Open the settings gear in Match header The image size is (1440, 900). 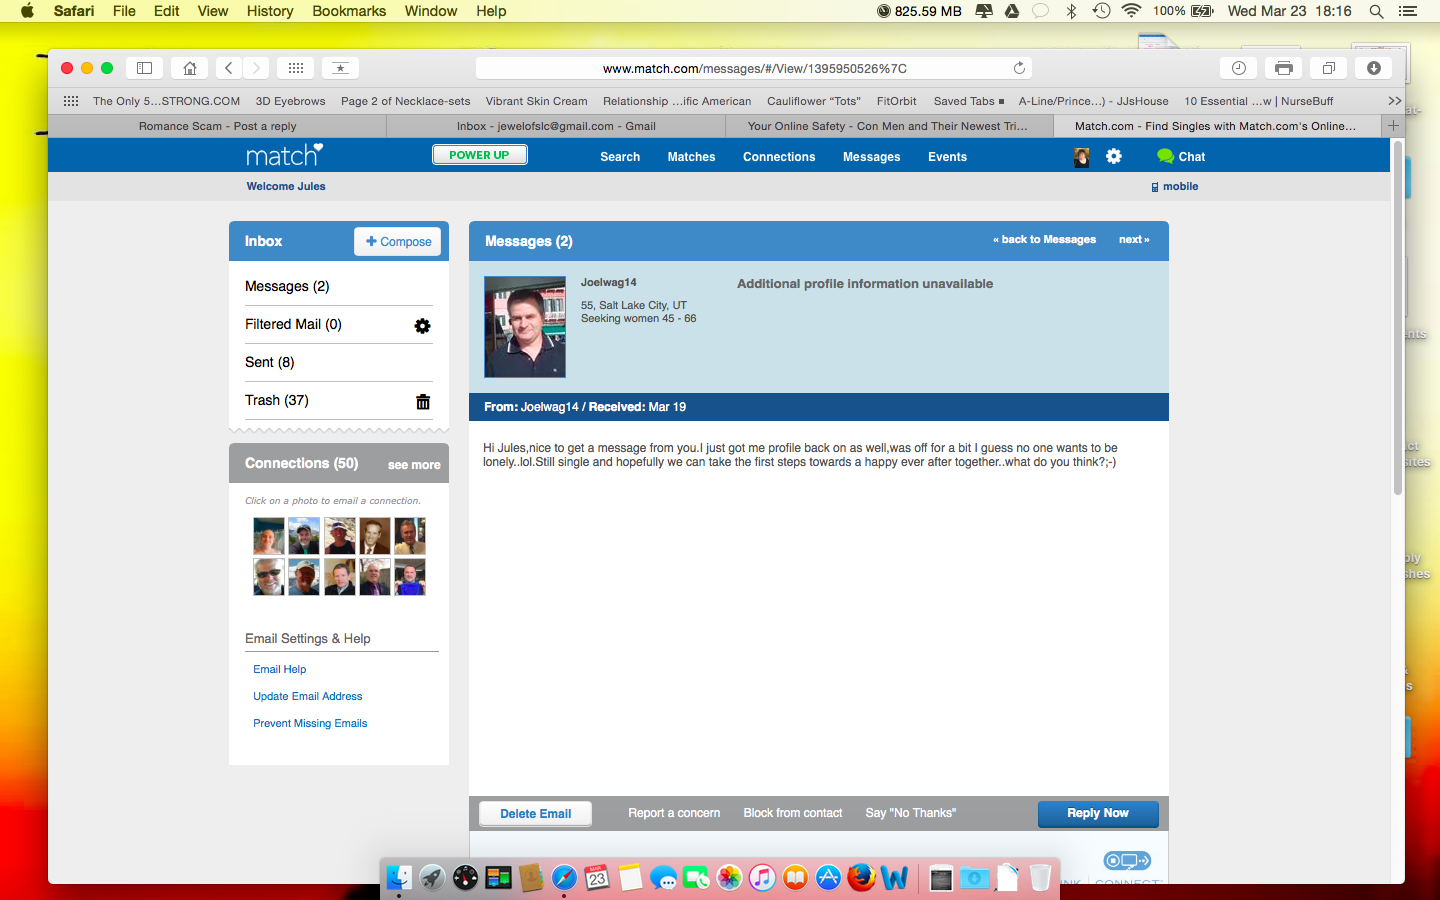click(x=1114, y=157)
